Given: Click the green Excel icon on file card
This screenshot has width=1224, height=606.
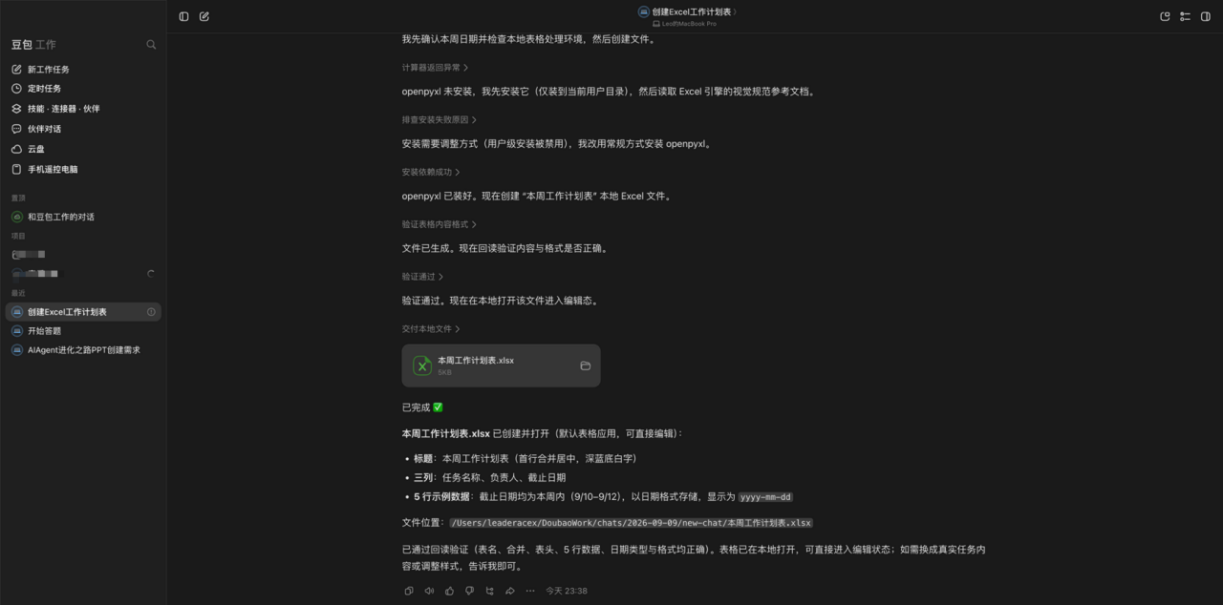Looking at the screenshot, I should (x=422, y=366).
